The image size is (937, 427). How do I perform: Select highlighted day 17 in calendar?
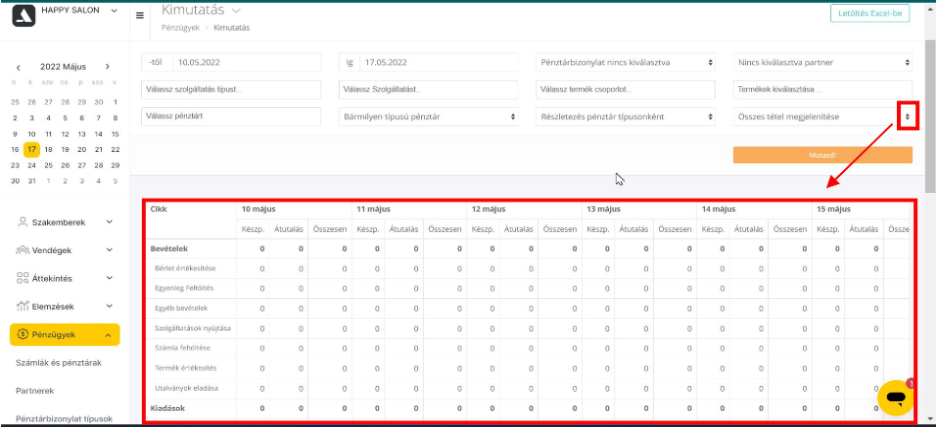[32, 150]
